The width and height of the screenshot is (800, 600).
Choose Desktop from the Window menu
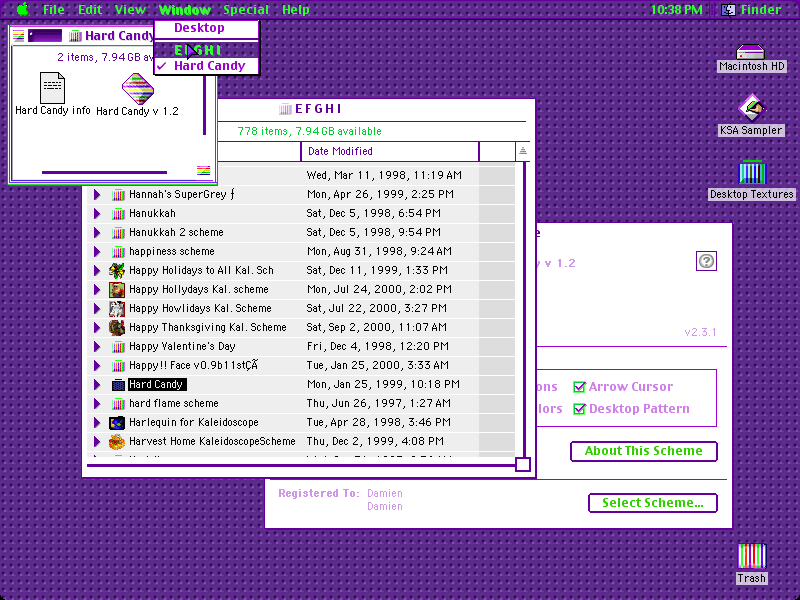tap(206, 28)
